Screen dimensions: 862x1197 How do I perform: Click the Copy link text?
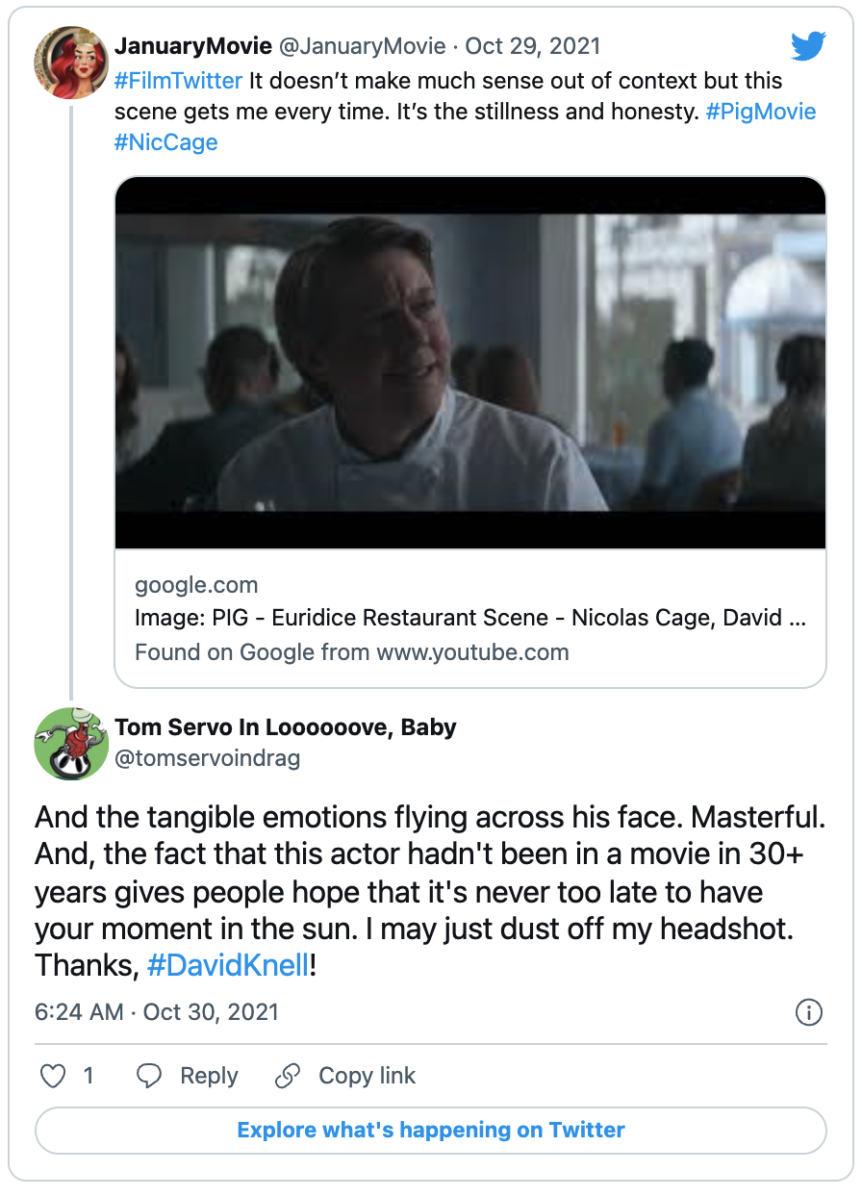pos(366,1076)
